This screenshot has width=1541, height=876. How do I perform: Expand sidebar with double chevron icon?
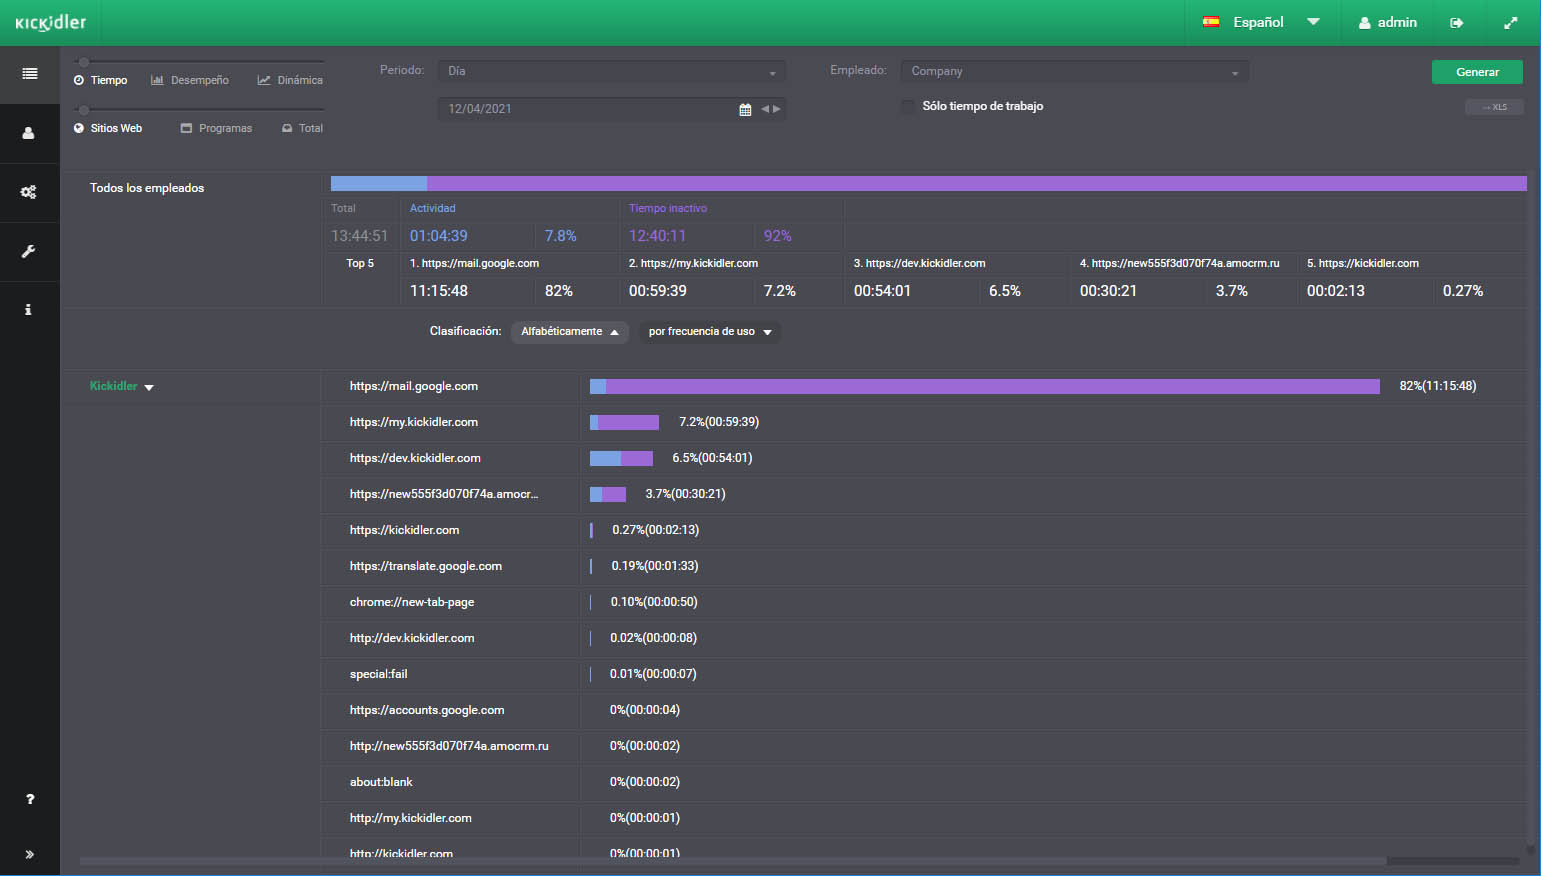pos(30,854)
